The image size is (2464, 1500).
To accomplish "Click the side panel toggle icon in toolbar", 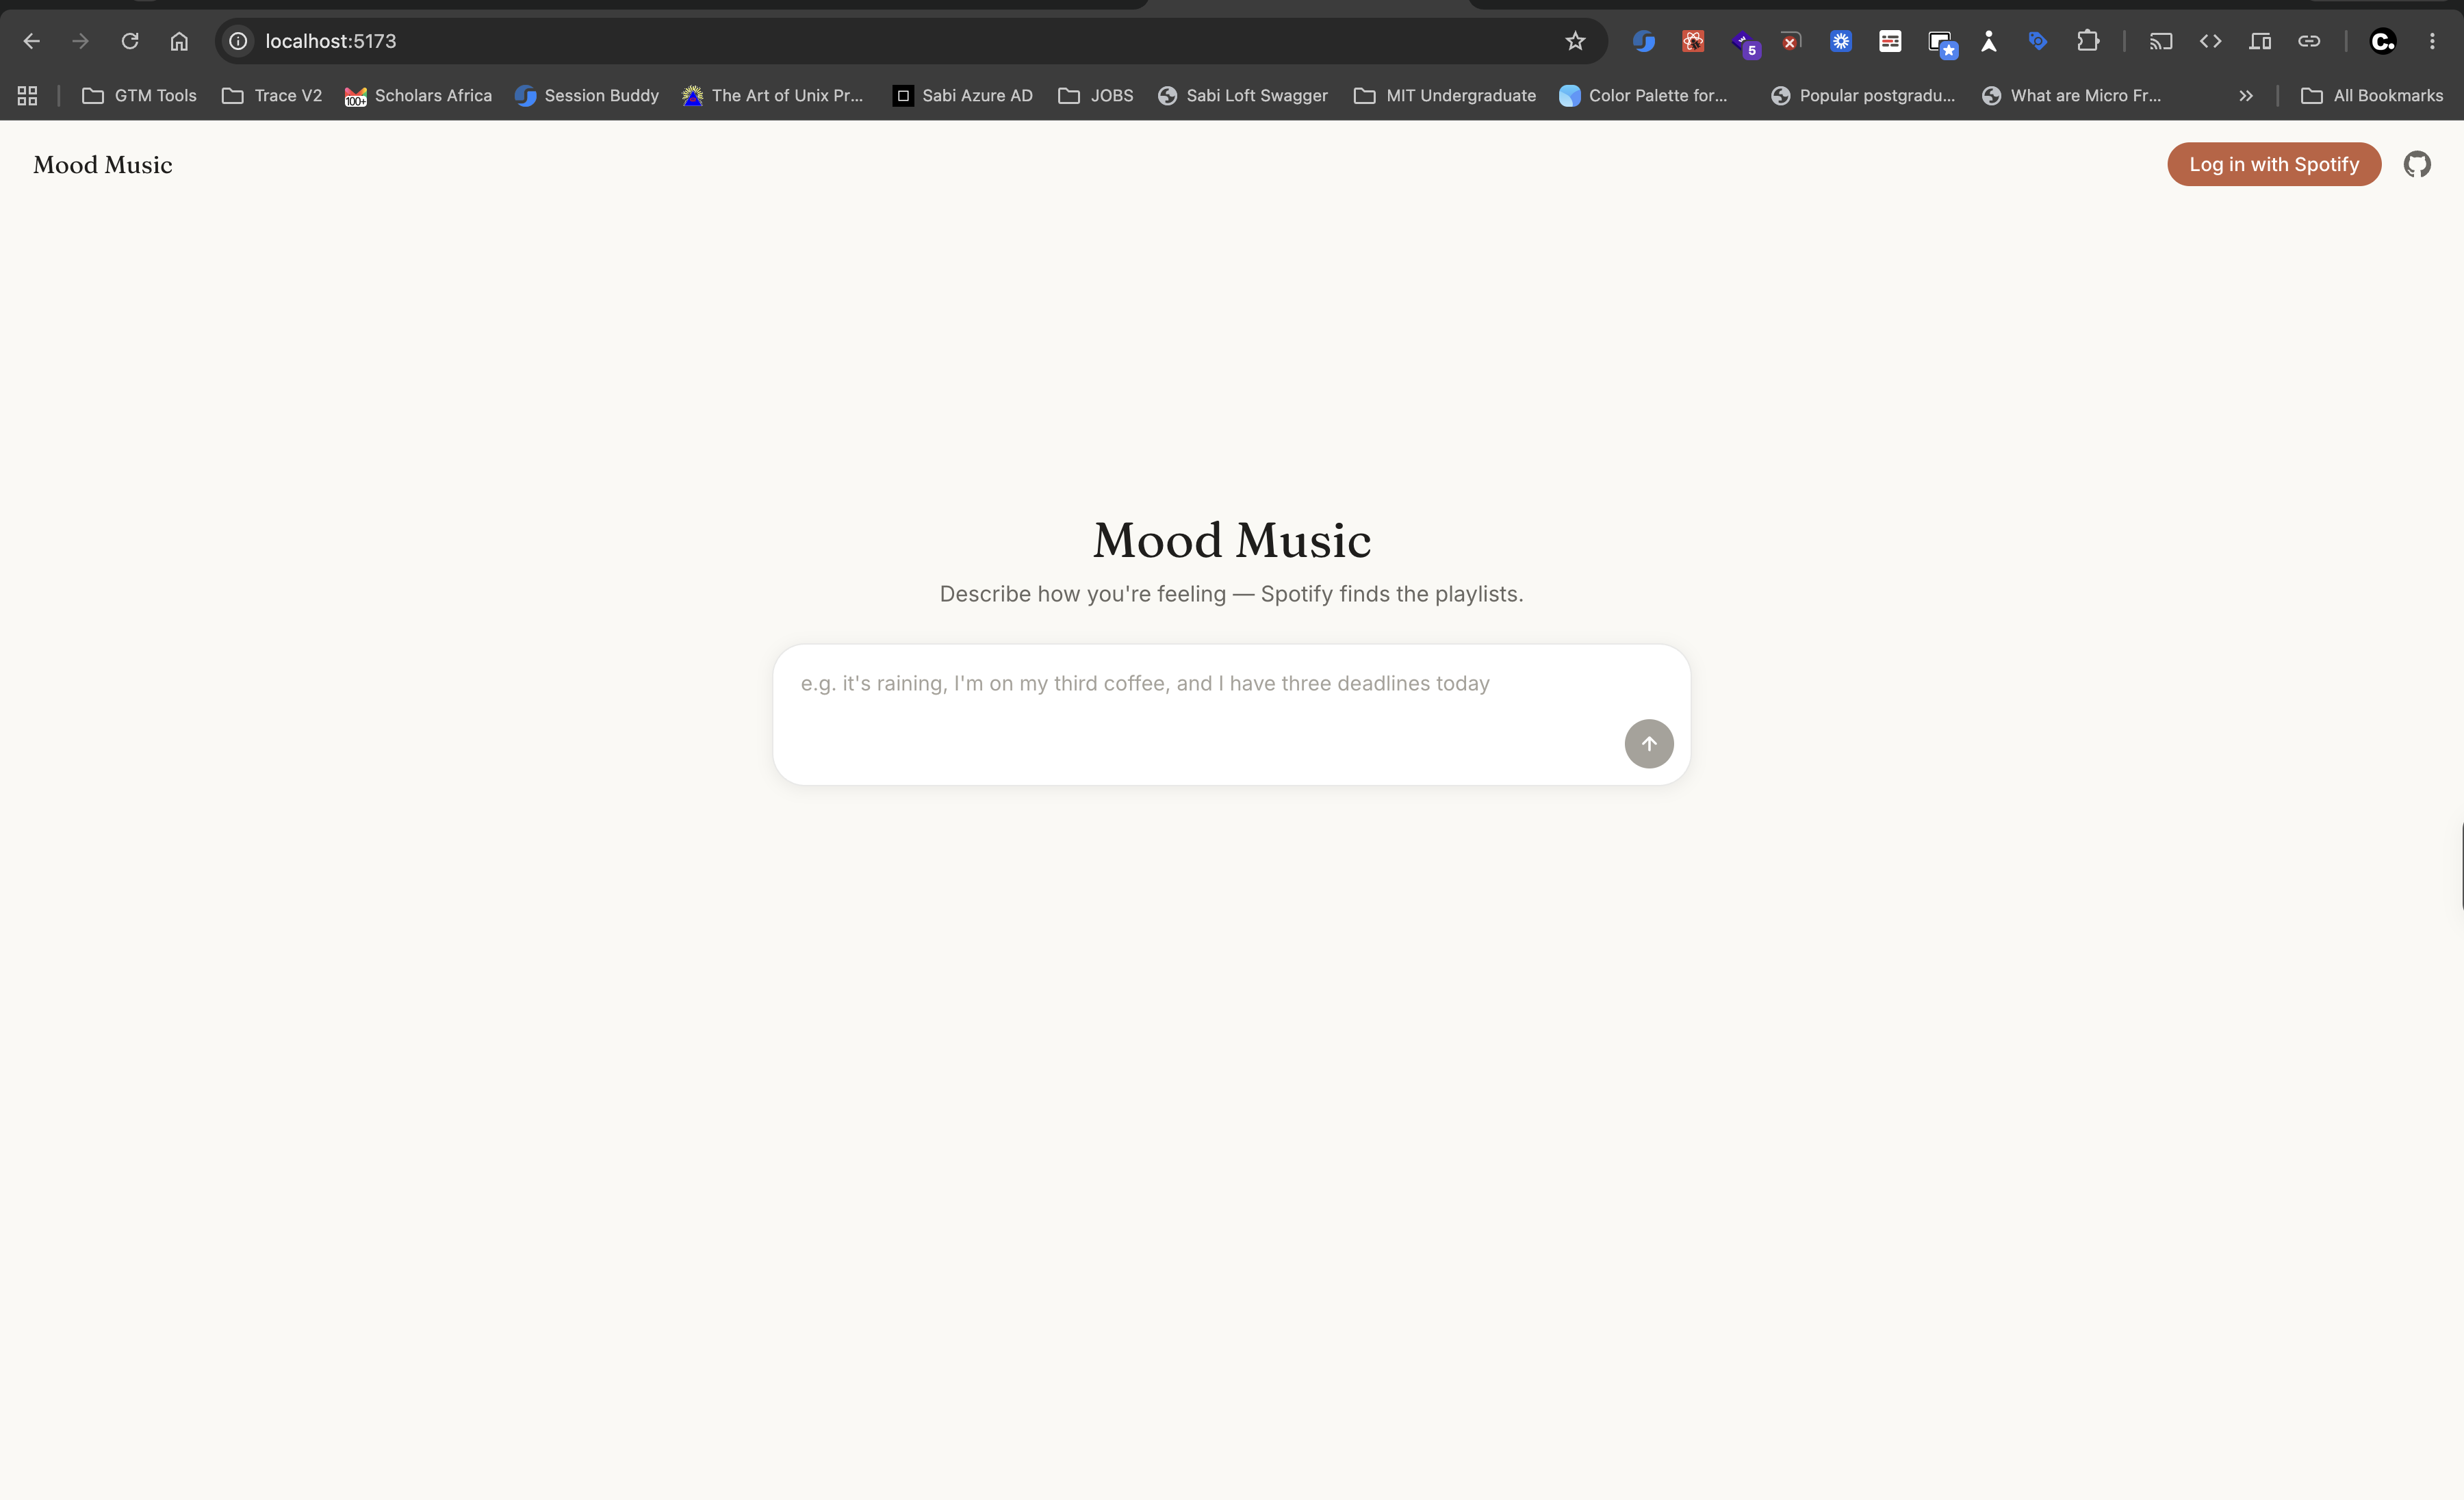I will pyautogui.click(x=2260, y=41).
